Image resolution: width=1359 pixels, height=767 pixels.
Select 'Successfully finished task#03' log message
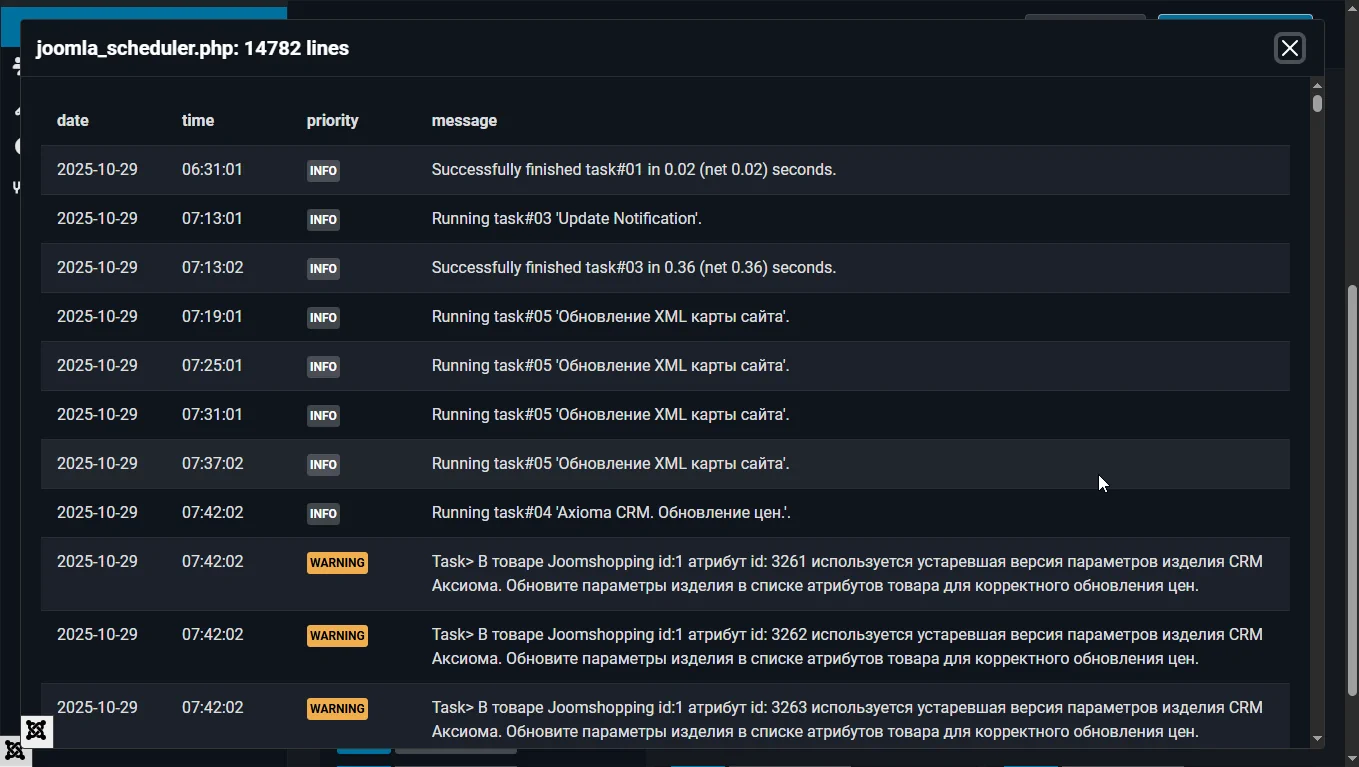coord(633,268)
